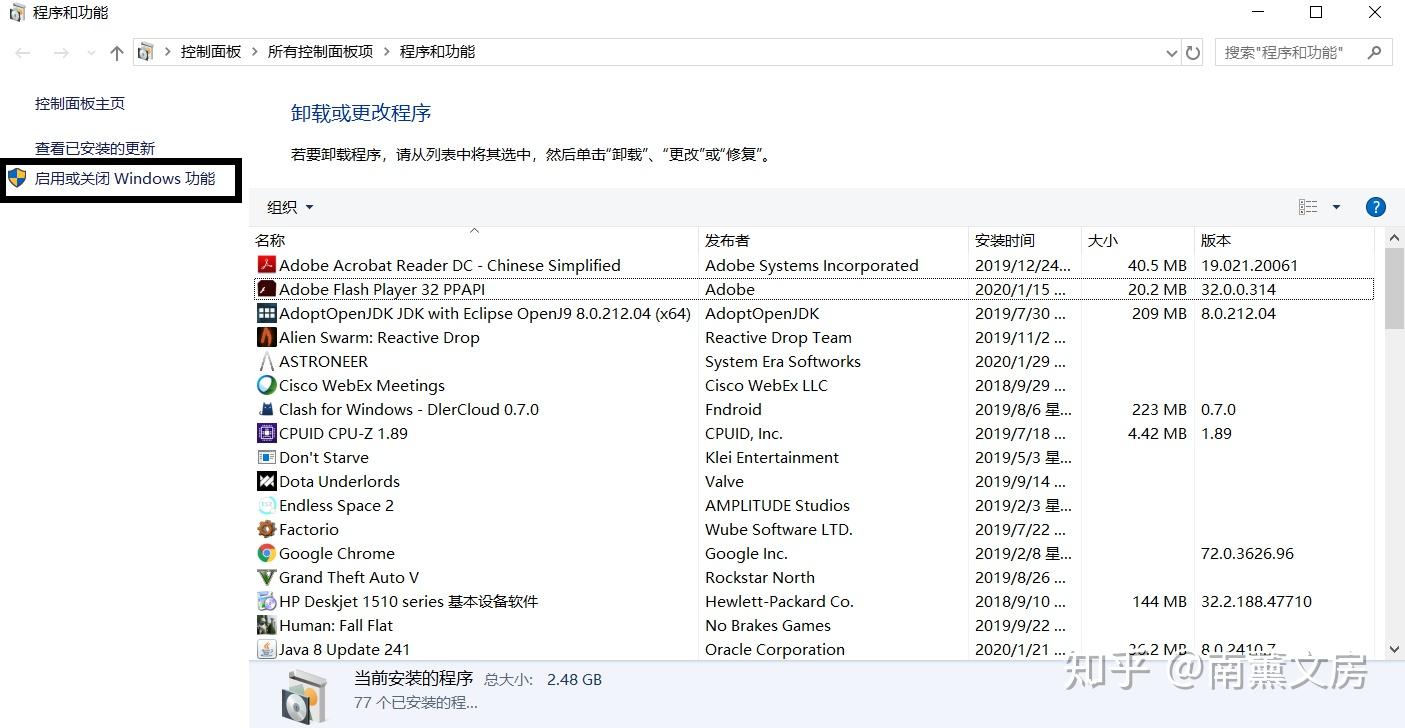The height and width of the screenshot is (728, 1405).
Task: Click version 32.2.188.47710 in the HP row
Action: pyautogui.click(x=1256, y=601)
